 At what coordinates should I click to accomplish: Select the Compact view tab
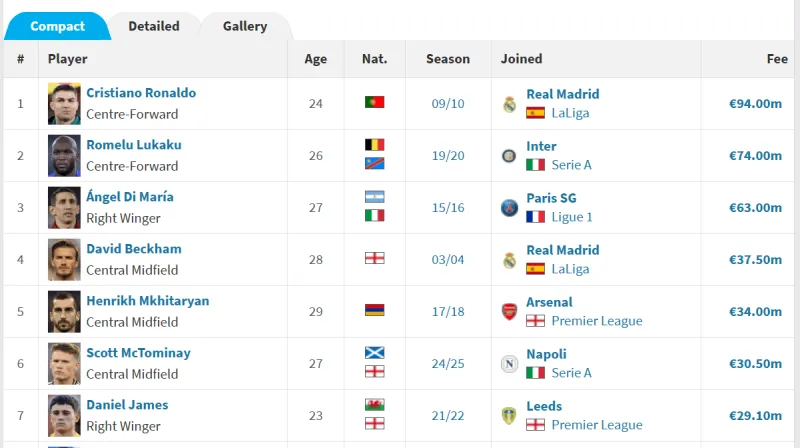[57, 26]
